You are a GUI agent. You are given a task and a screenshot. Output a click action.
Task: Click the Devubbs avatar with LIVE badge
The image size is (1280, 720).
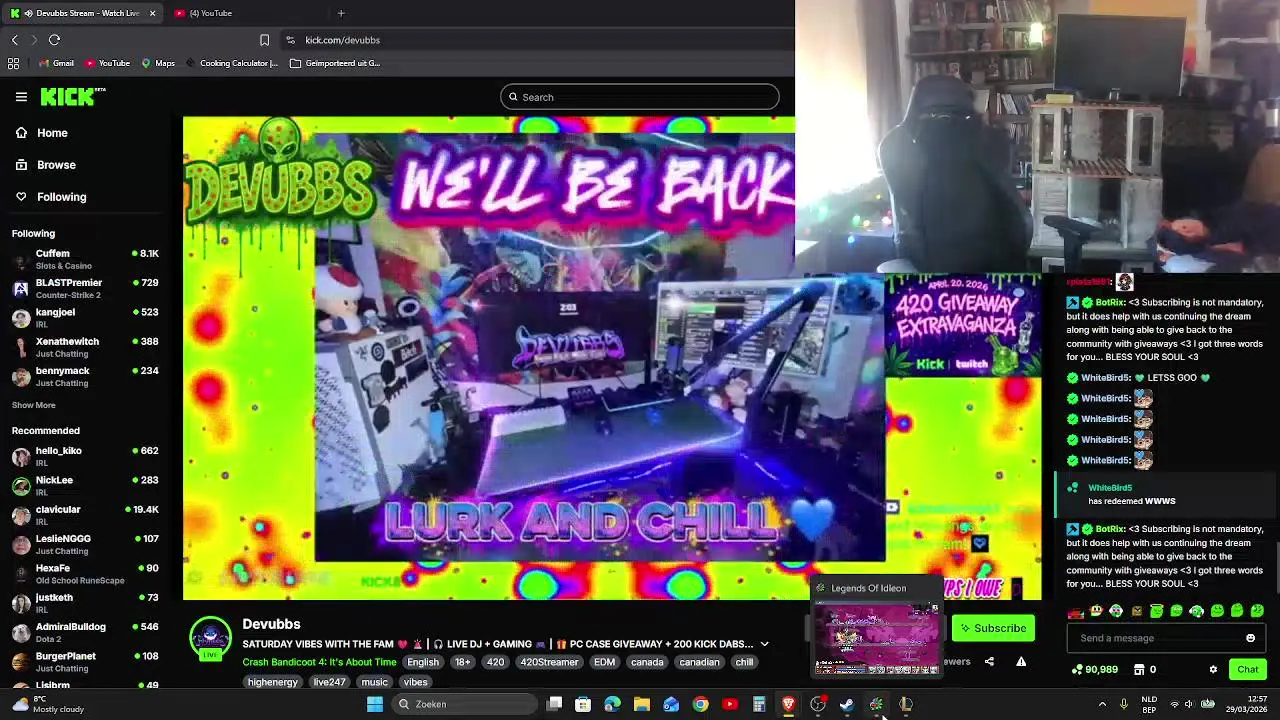point(210,640)
